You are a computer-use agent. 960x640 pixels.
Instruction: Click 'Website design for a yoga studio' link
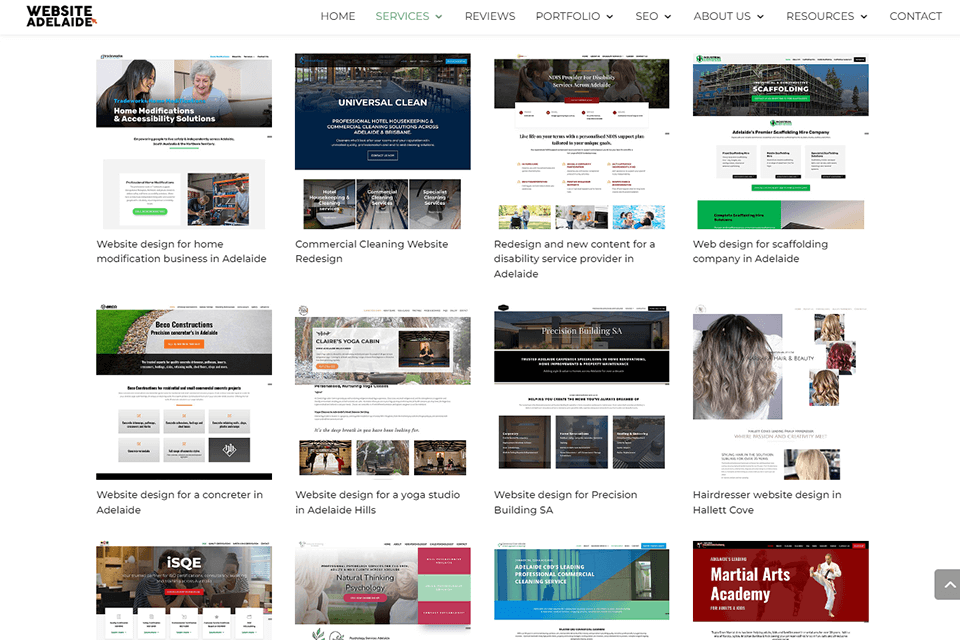(377, 502)
